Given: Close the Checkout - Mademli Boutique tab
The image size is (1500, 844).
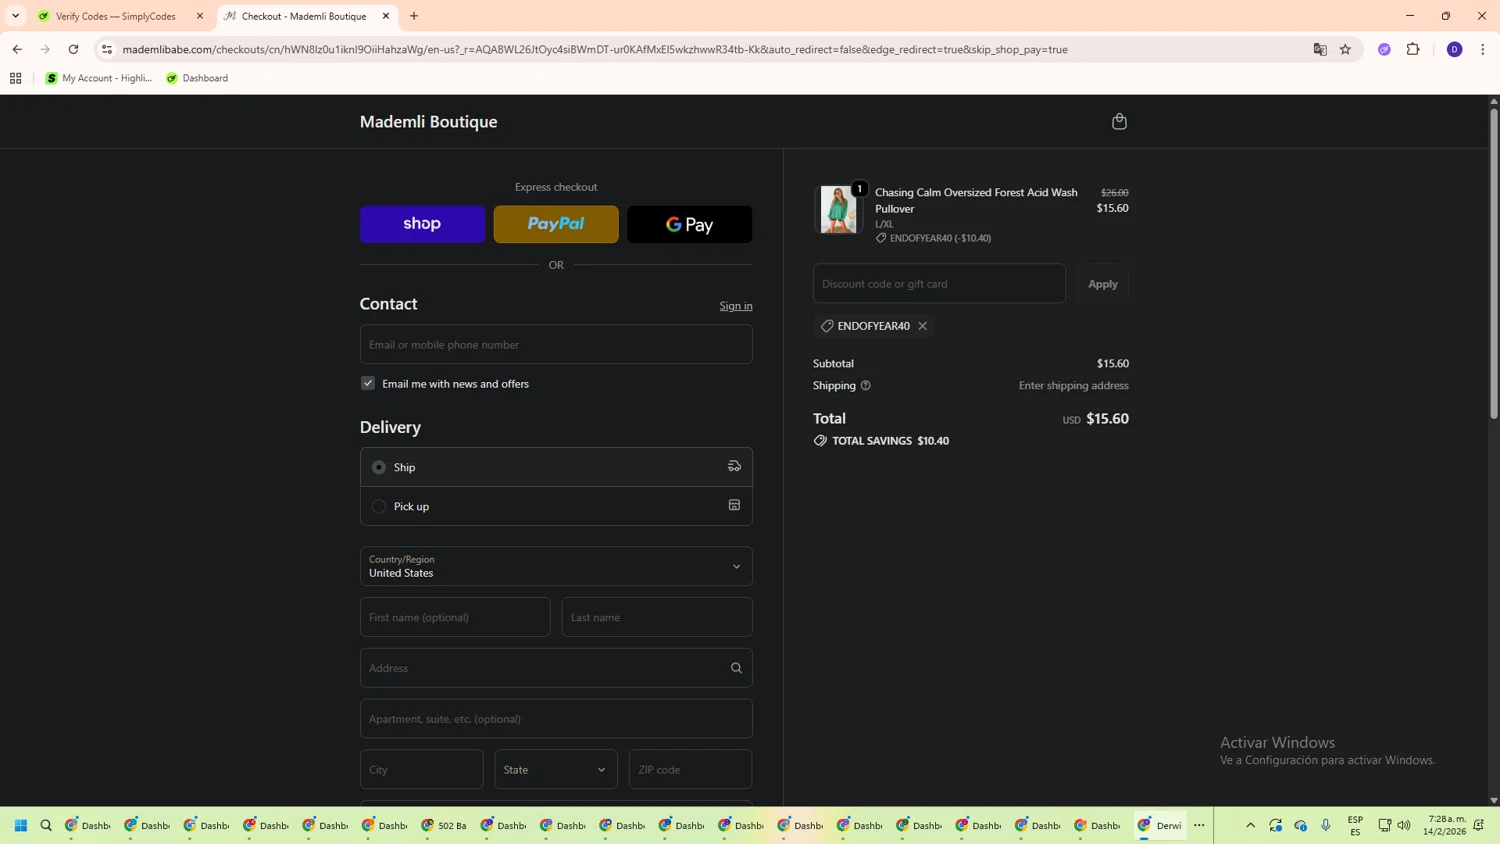Looking at the screenshot, I should pos(386,16).
